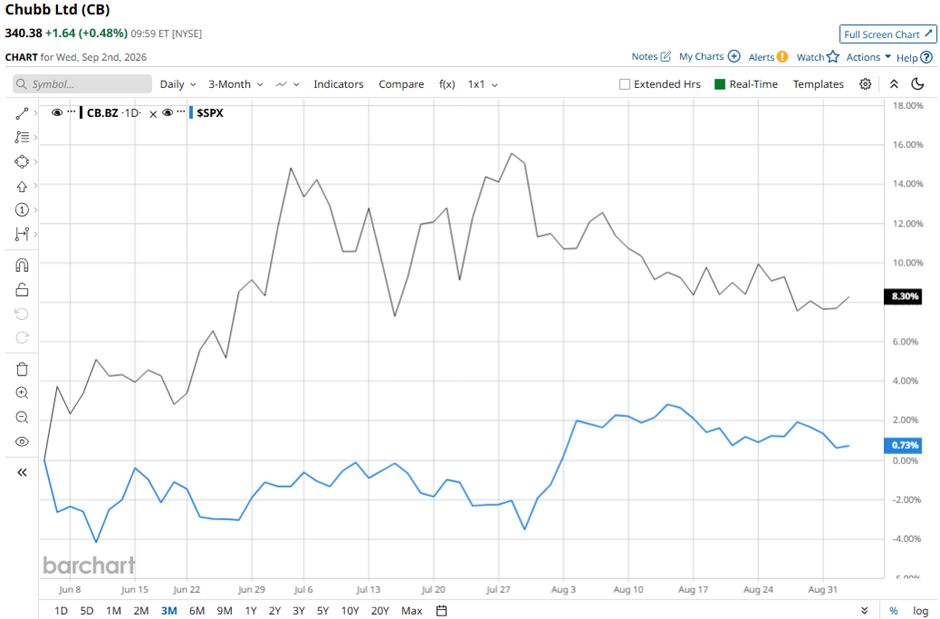Select the trend line drawing tool
Screen dimensions: 940x619
tap(22, 113)
